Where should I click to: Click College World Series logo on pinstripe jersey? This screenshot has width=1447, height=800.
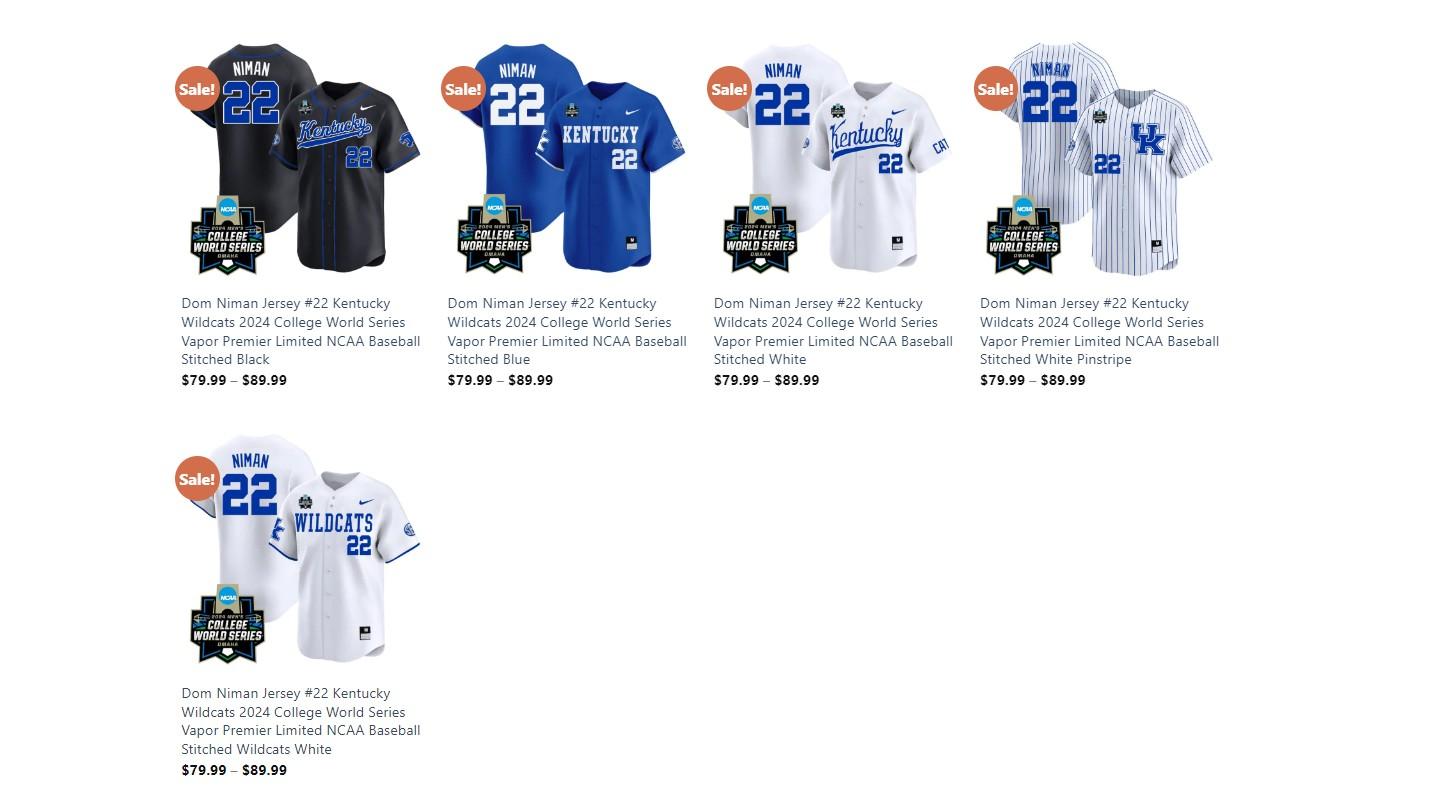pyautogui.click(x=1024, y=235)
